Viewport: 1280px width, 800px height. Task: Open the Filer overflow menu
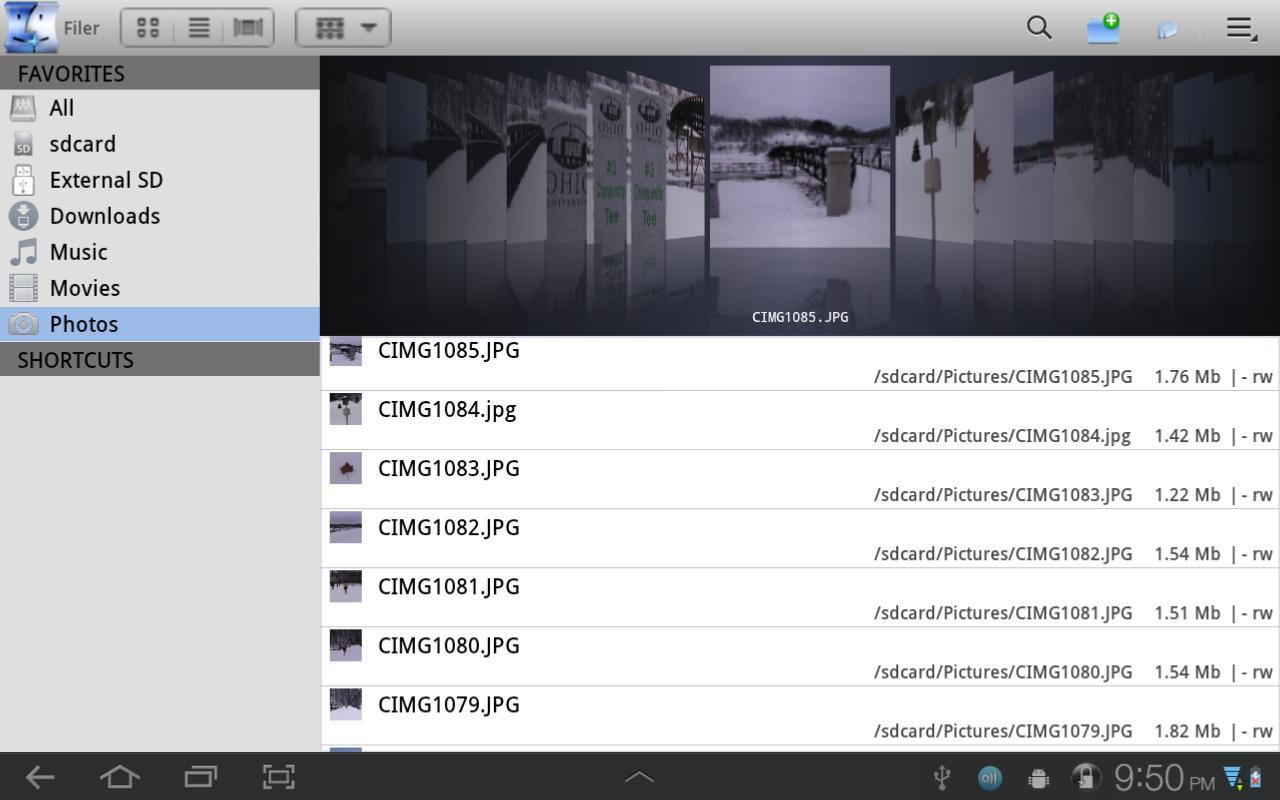pyautogui.click(x=1240, y=28)
